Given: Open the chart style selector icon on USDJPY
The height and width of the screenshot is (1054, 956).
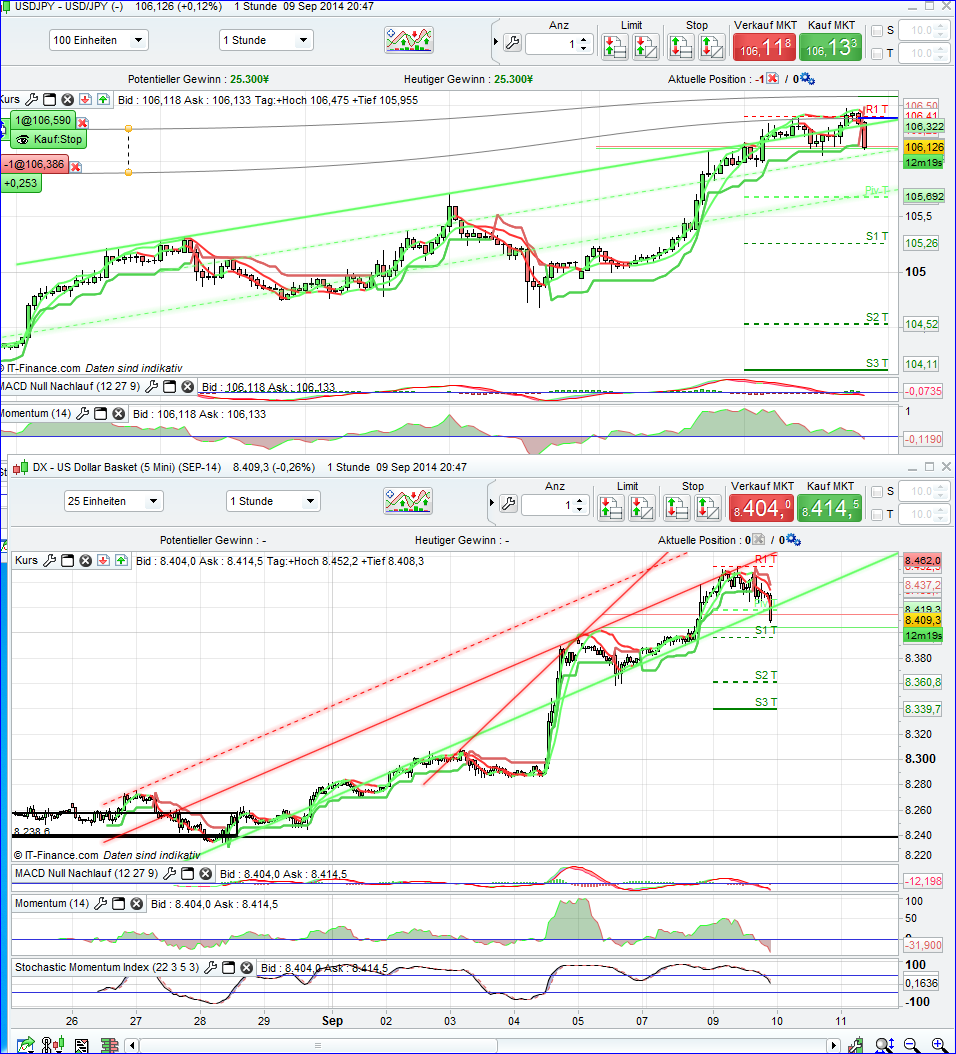Looking at the screenshot, I should pos(408,40).
